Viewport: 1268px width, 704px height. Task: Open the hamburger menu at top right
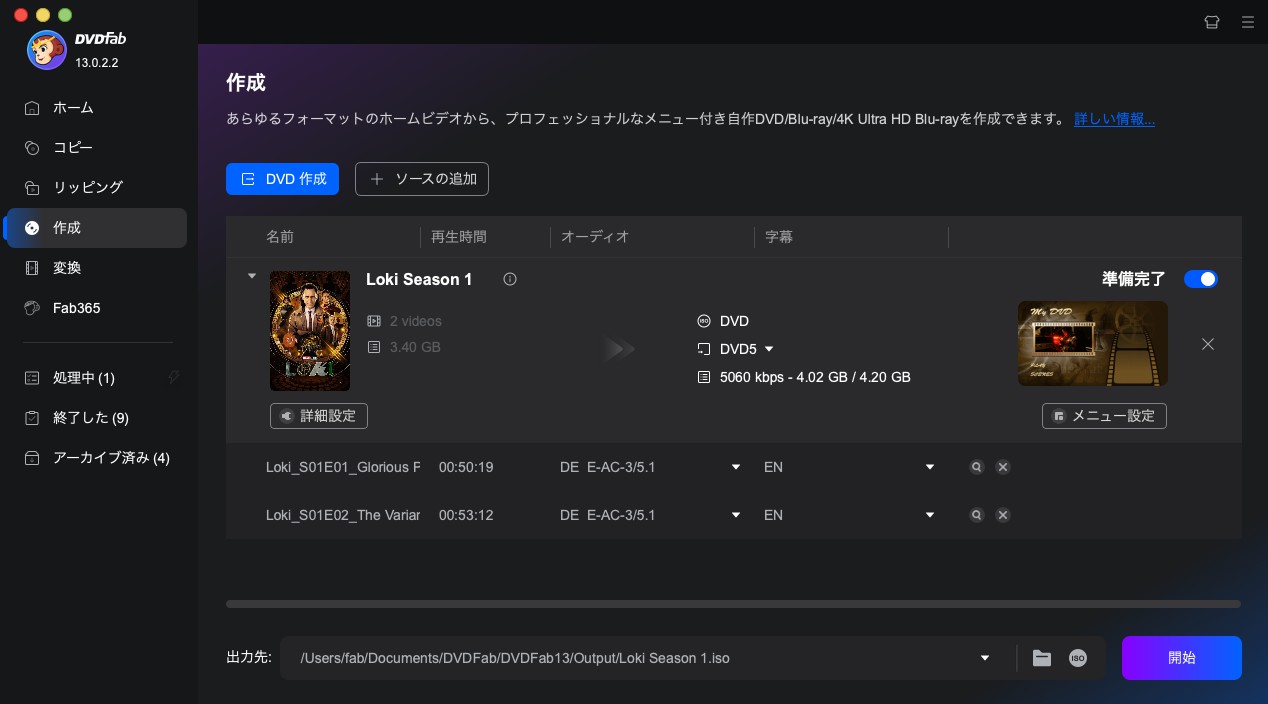(x=1247, y=21)
